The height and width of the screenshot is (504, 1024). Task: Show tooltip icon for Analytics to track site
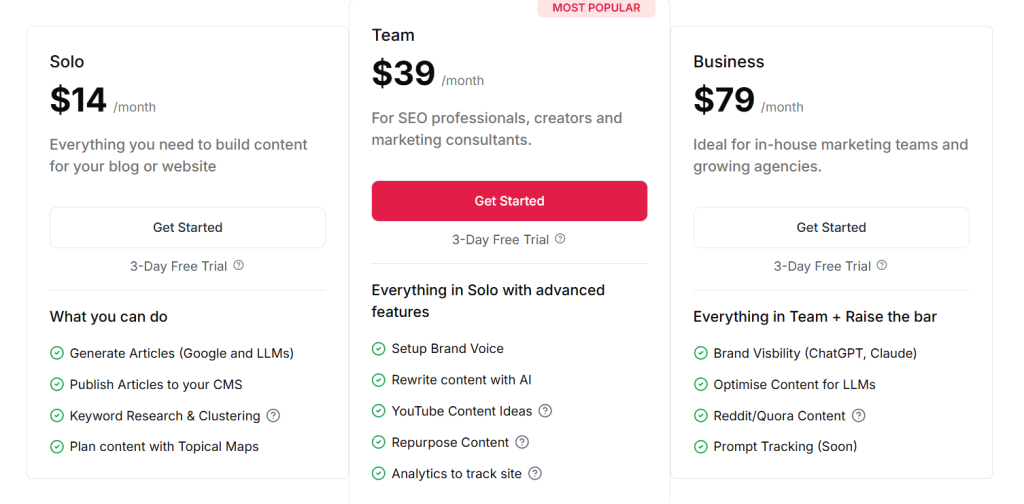pos(535,474)
